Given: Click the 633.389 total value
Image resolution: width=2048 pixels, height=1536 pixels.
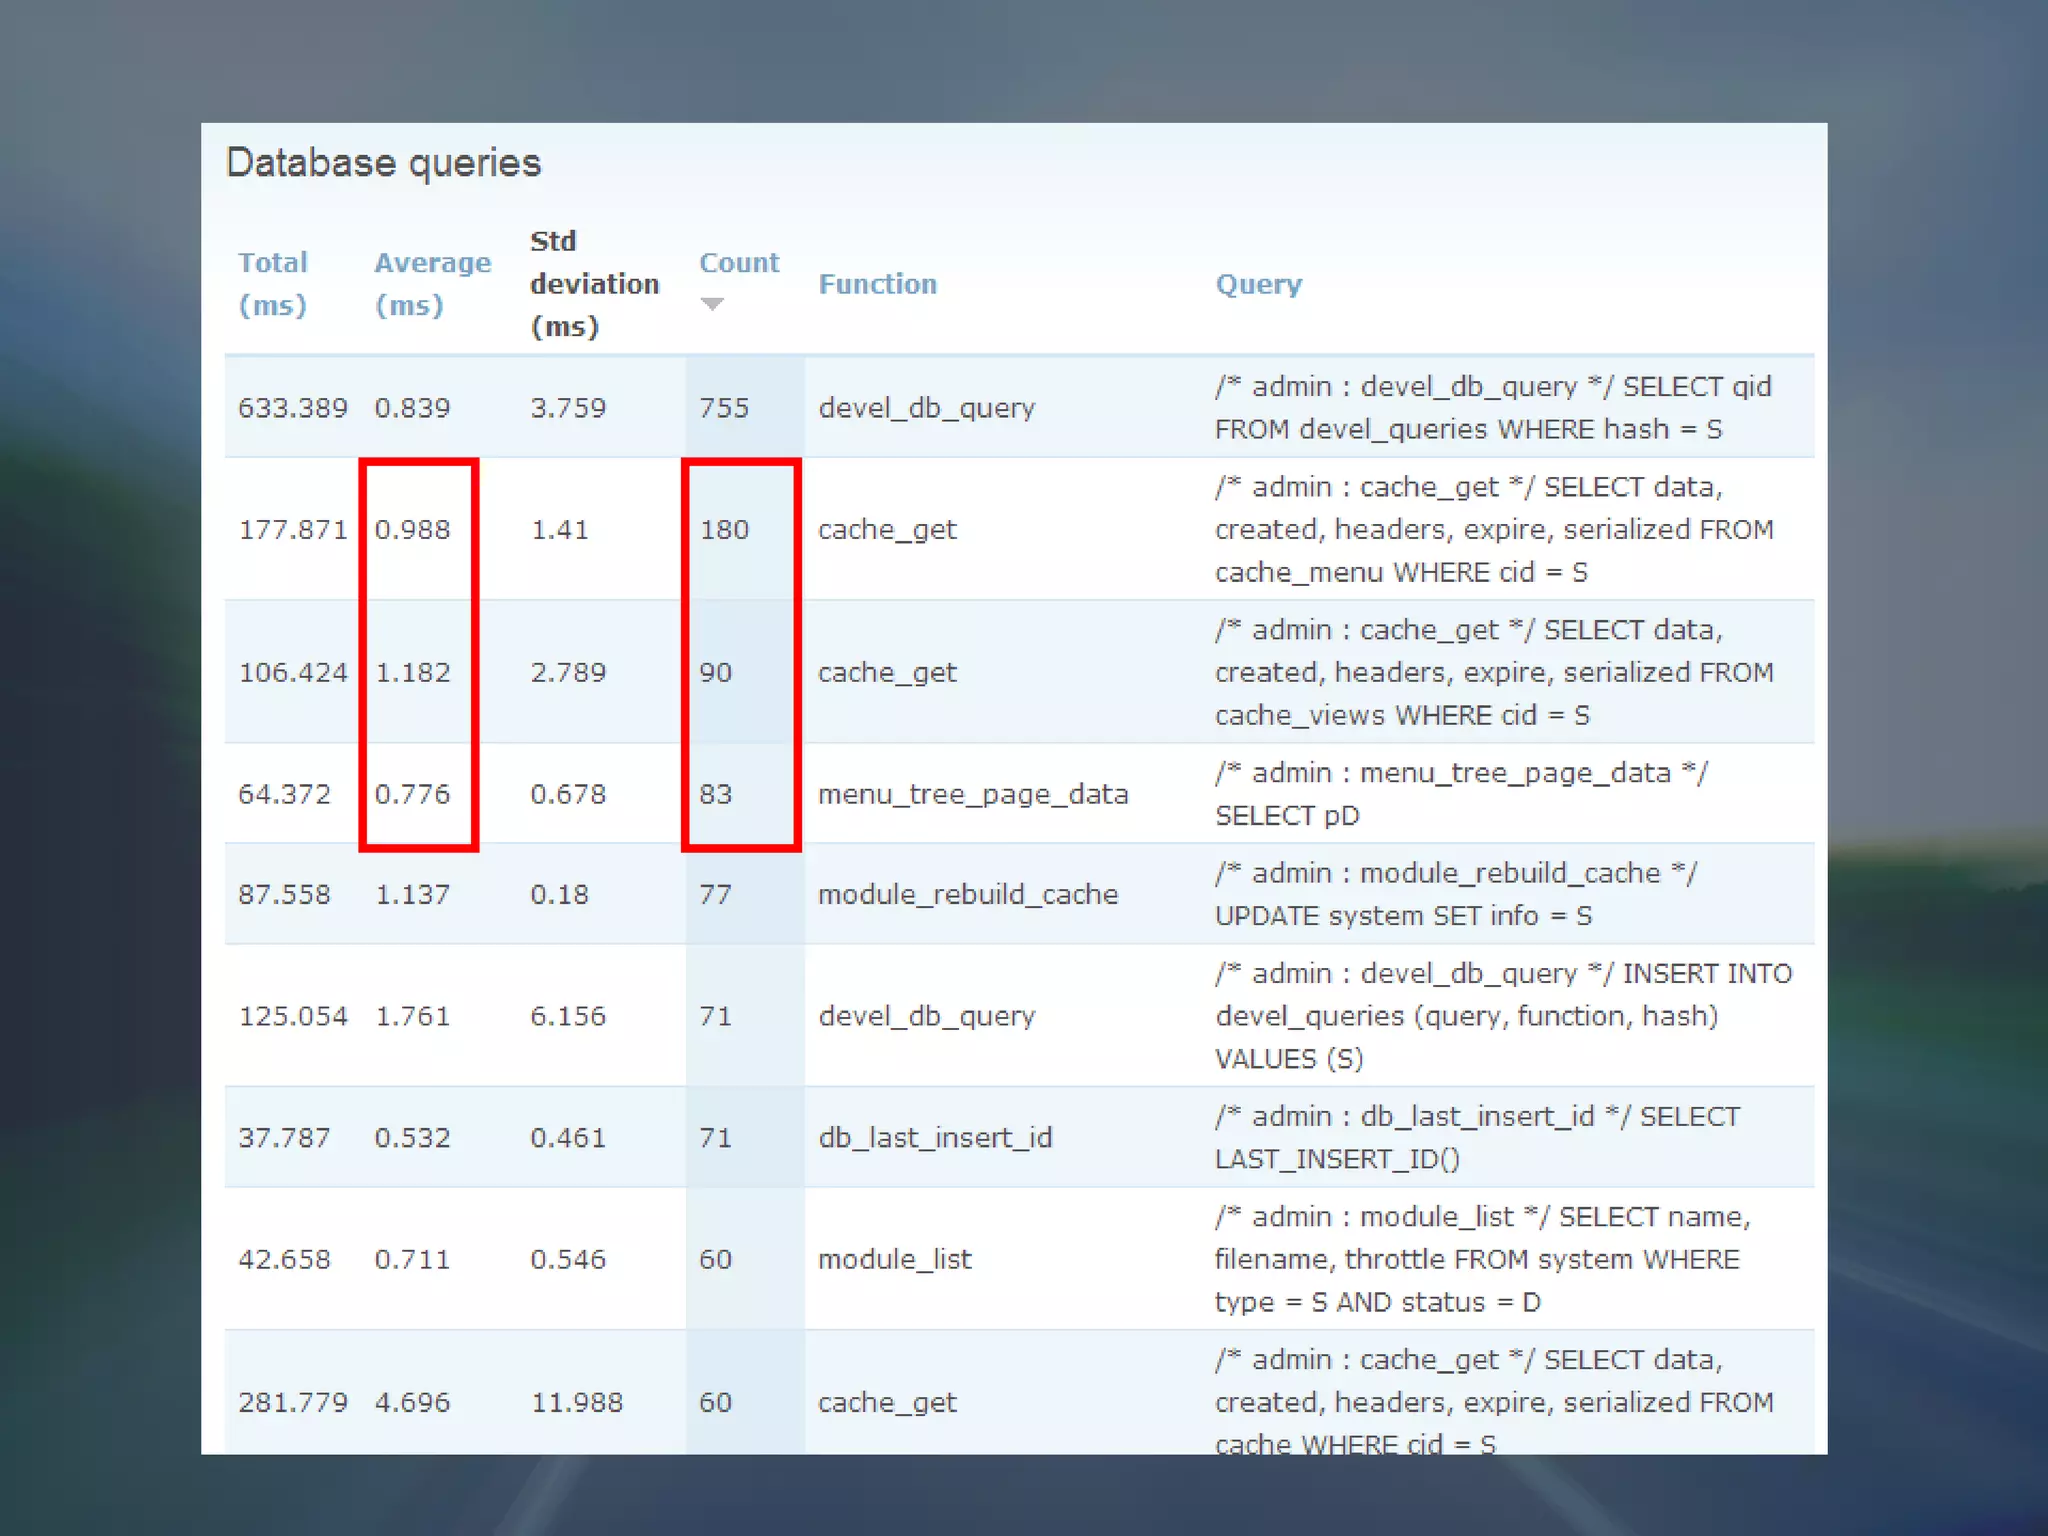Looking at the screenshot, I should pos(292,408).
